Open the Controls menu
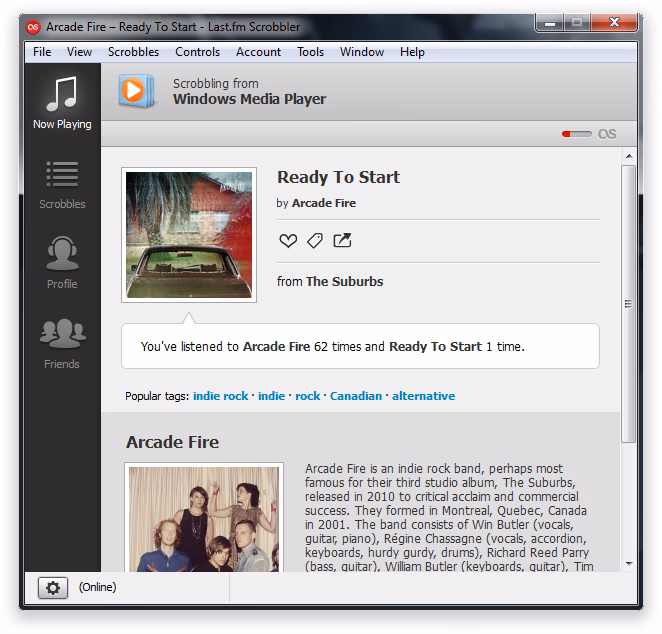The height and width of the screenshot is (634, 662). [x=198, y=52]
